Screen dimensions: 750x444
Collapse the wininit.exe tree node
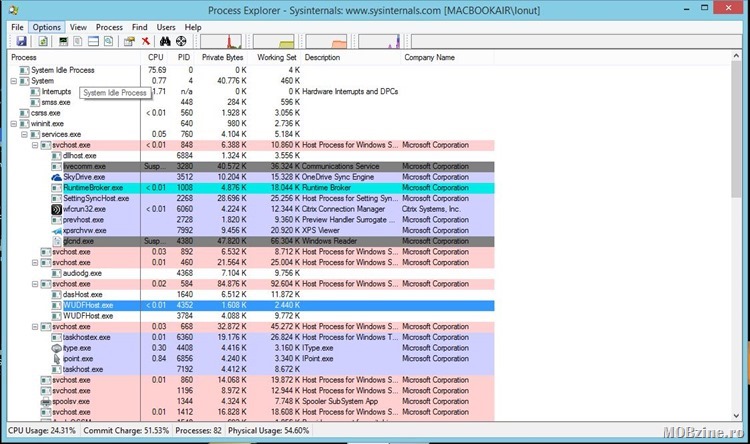pyautogui.click(x=13, y=124)
